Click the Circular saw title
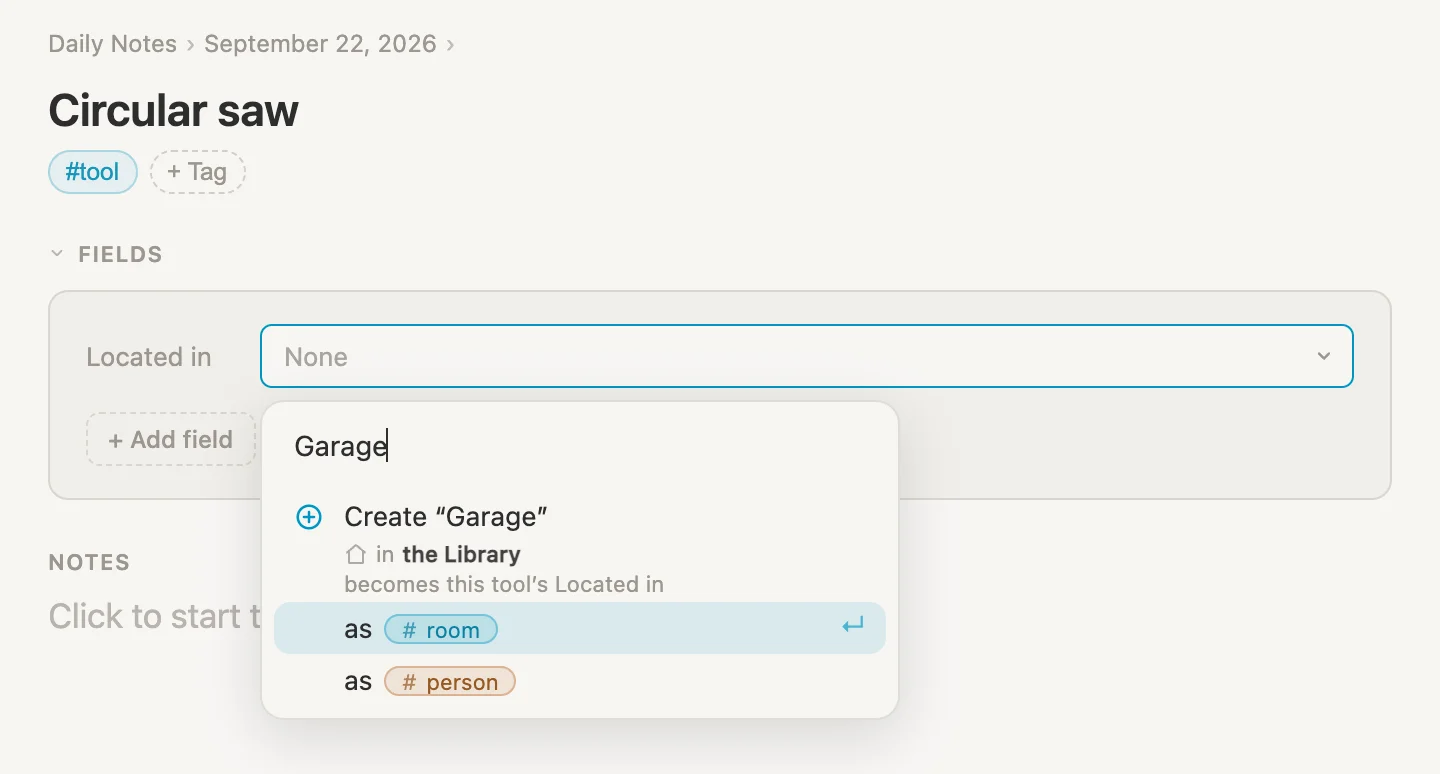 [173, 110]
